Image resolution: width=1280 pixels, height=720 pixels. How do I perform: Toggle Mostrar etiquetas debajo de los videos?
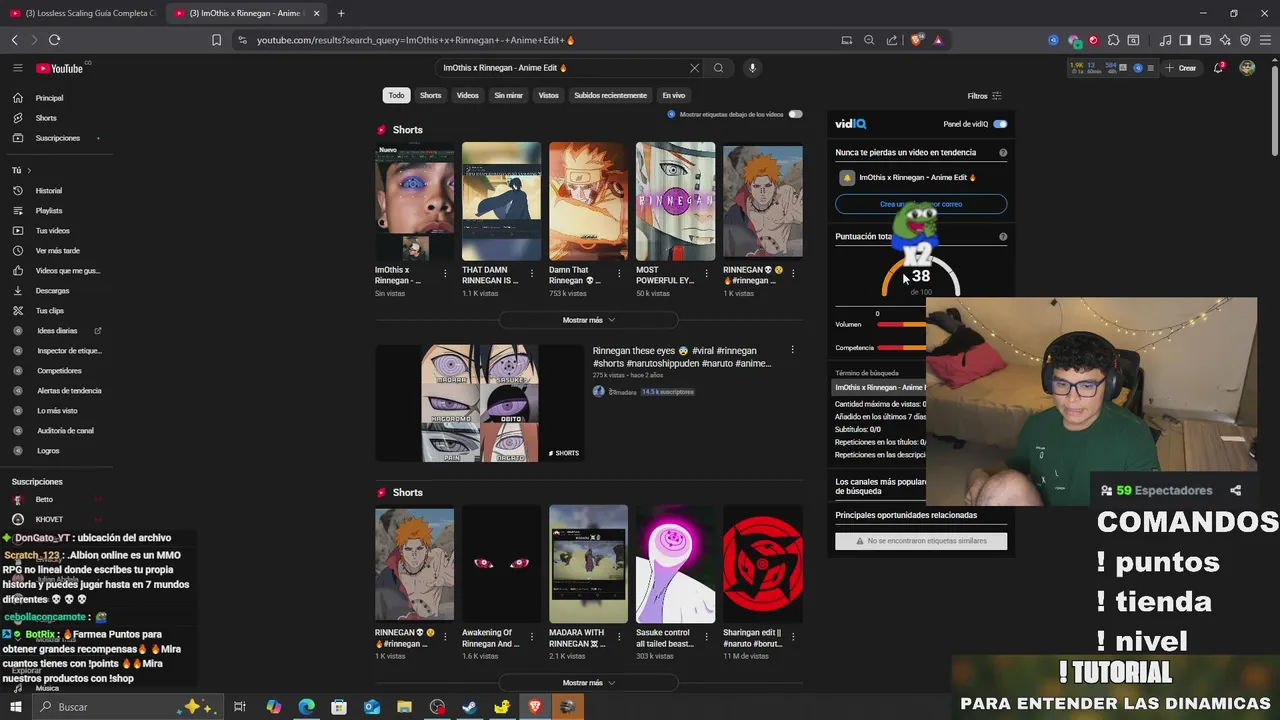point(795,114)
